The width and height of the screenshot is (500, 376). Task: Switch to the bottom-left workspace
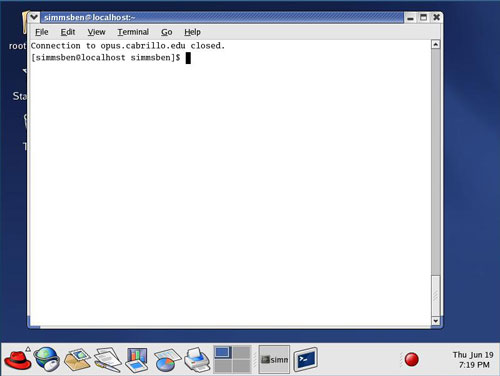[223, 366]
